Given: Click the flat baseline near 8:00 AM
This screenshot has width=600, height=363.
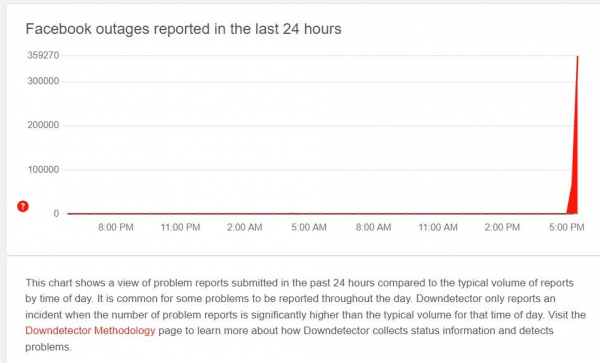Looking at the screenshot, I should (373, 213).
